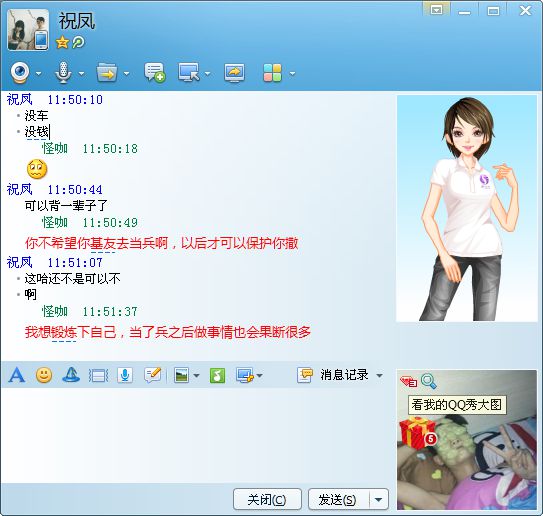Click the 发送(S) send button
The height and width of the screenshot is (516, 543).
pyautogui.click(x=338, y=500)
